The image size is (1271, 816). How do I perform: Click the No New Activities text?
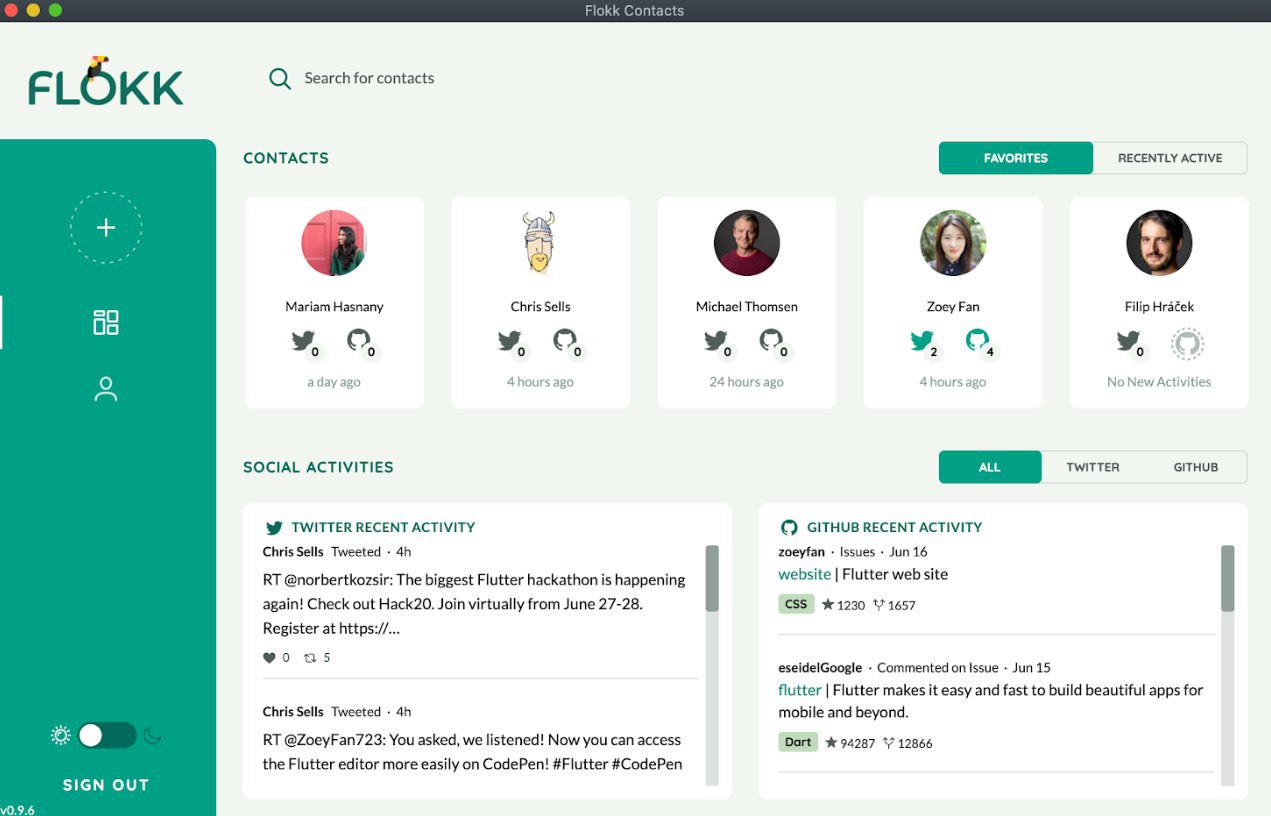pyautogui.click(x=1159, y=382)
